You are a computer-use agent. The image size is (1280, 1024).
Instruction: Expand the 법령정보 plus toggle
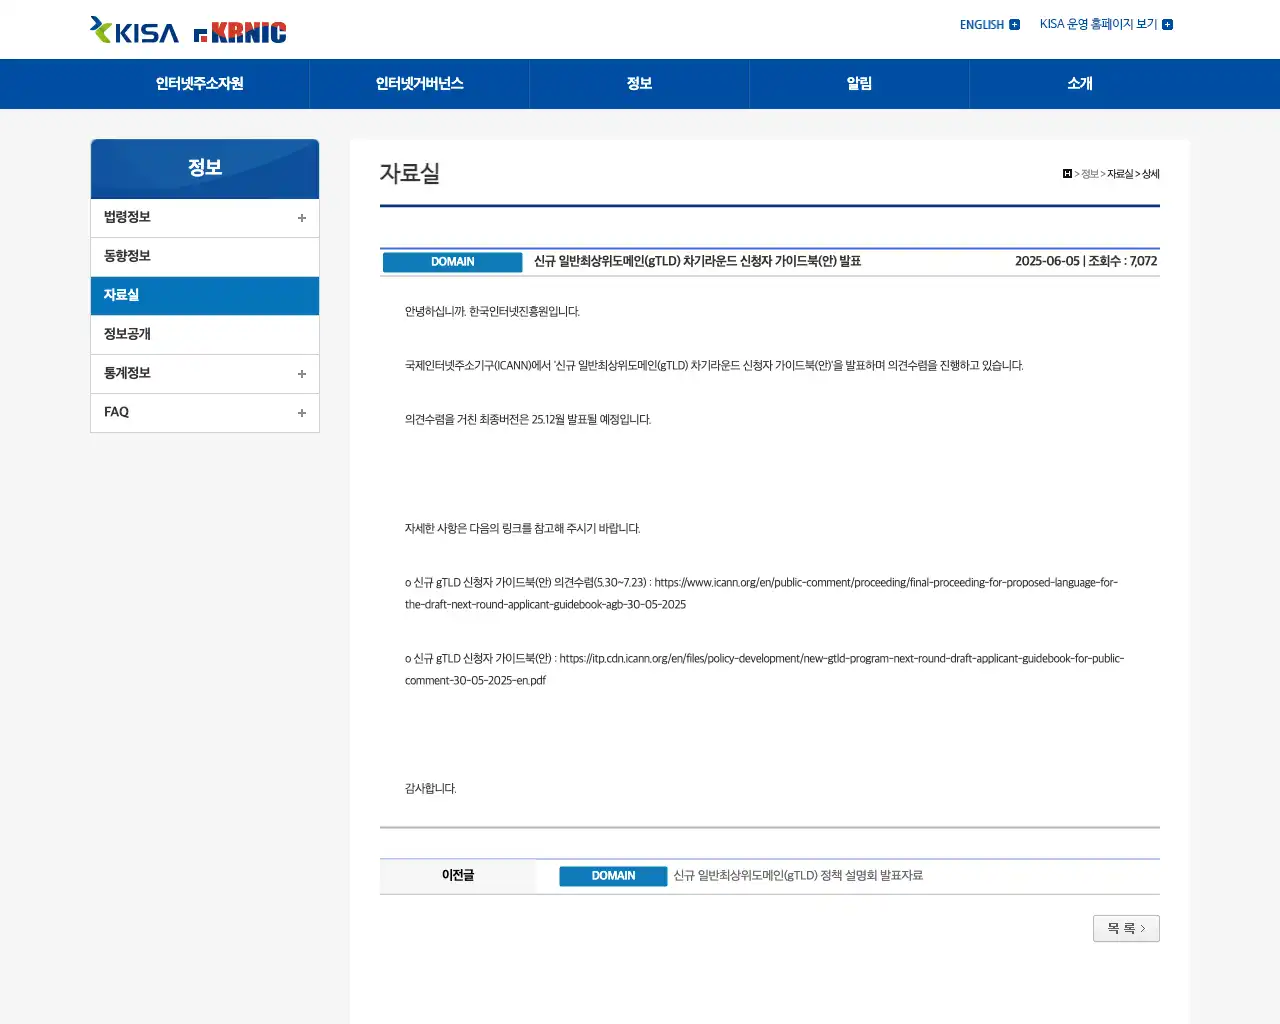tap(302, 218)
